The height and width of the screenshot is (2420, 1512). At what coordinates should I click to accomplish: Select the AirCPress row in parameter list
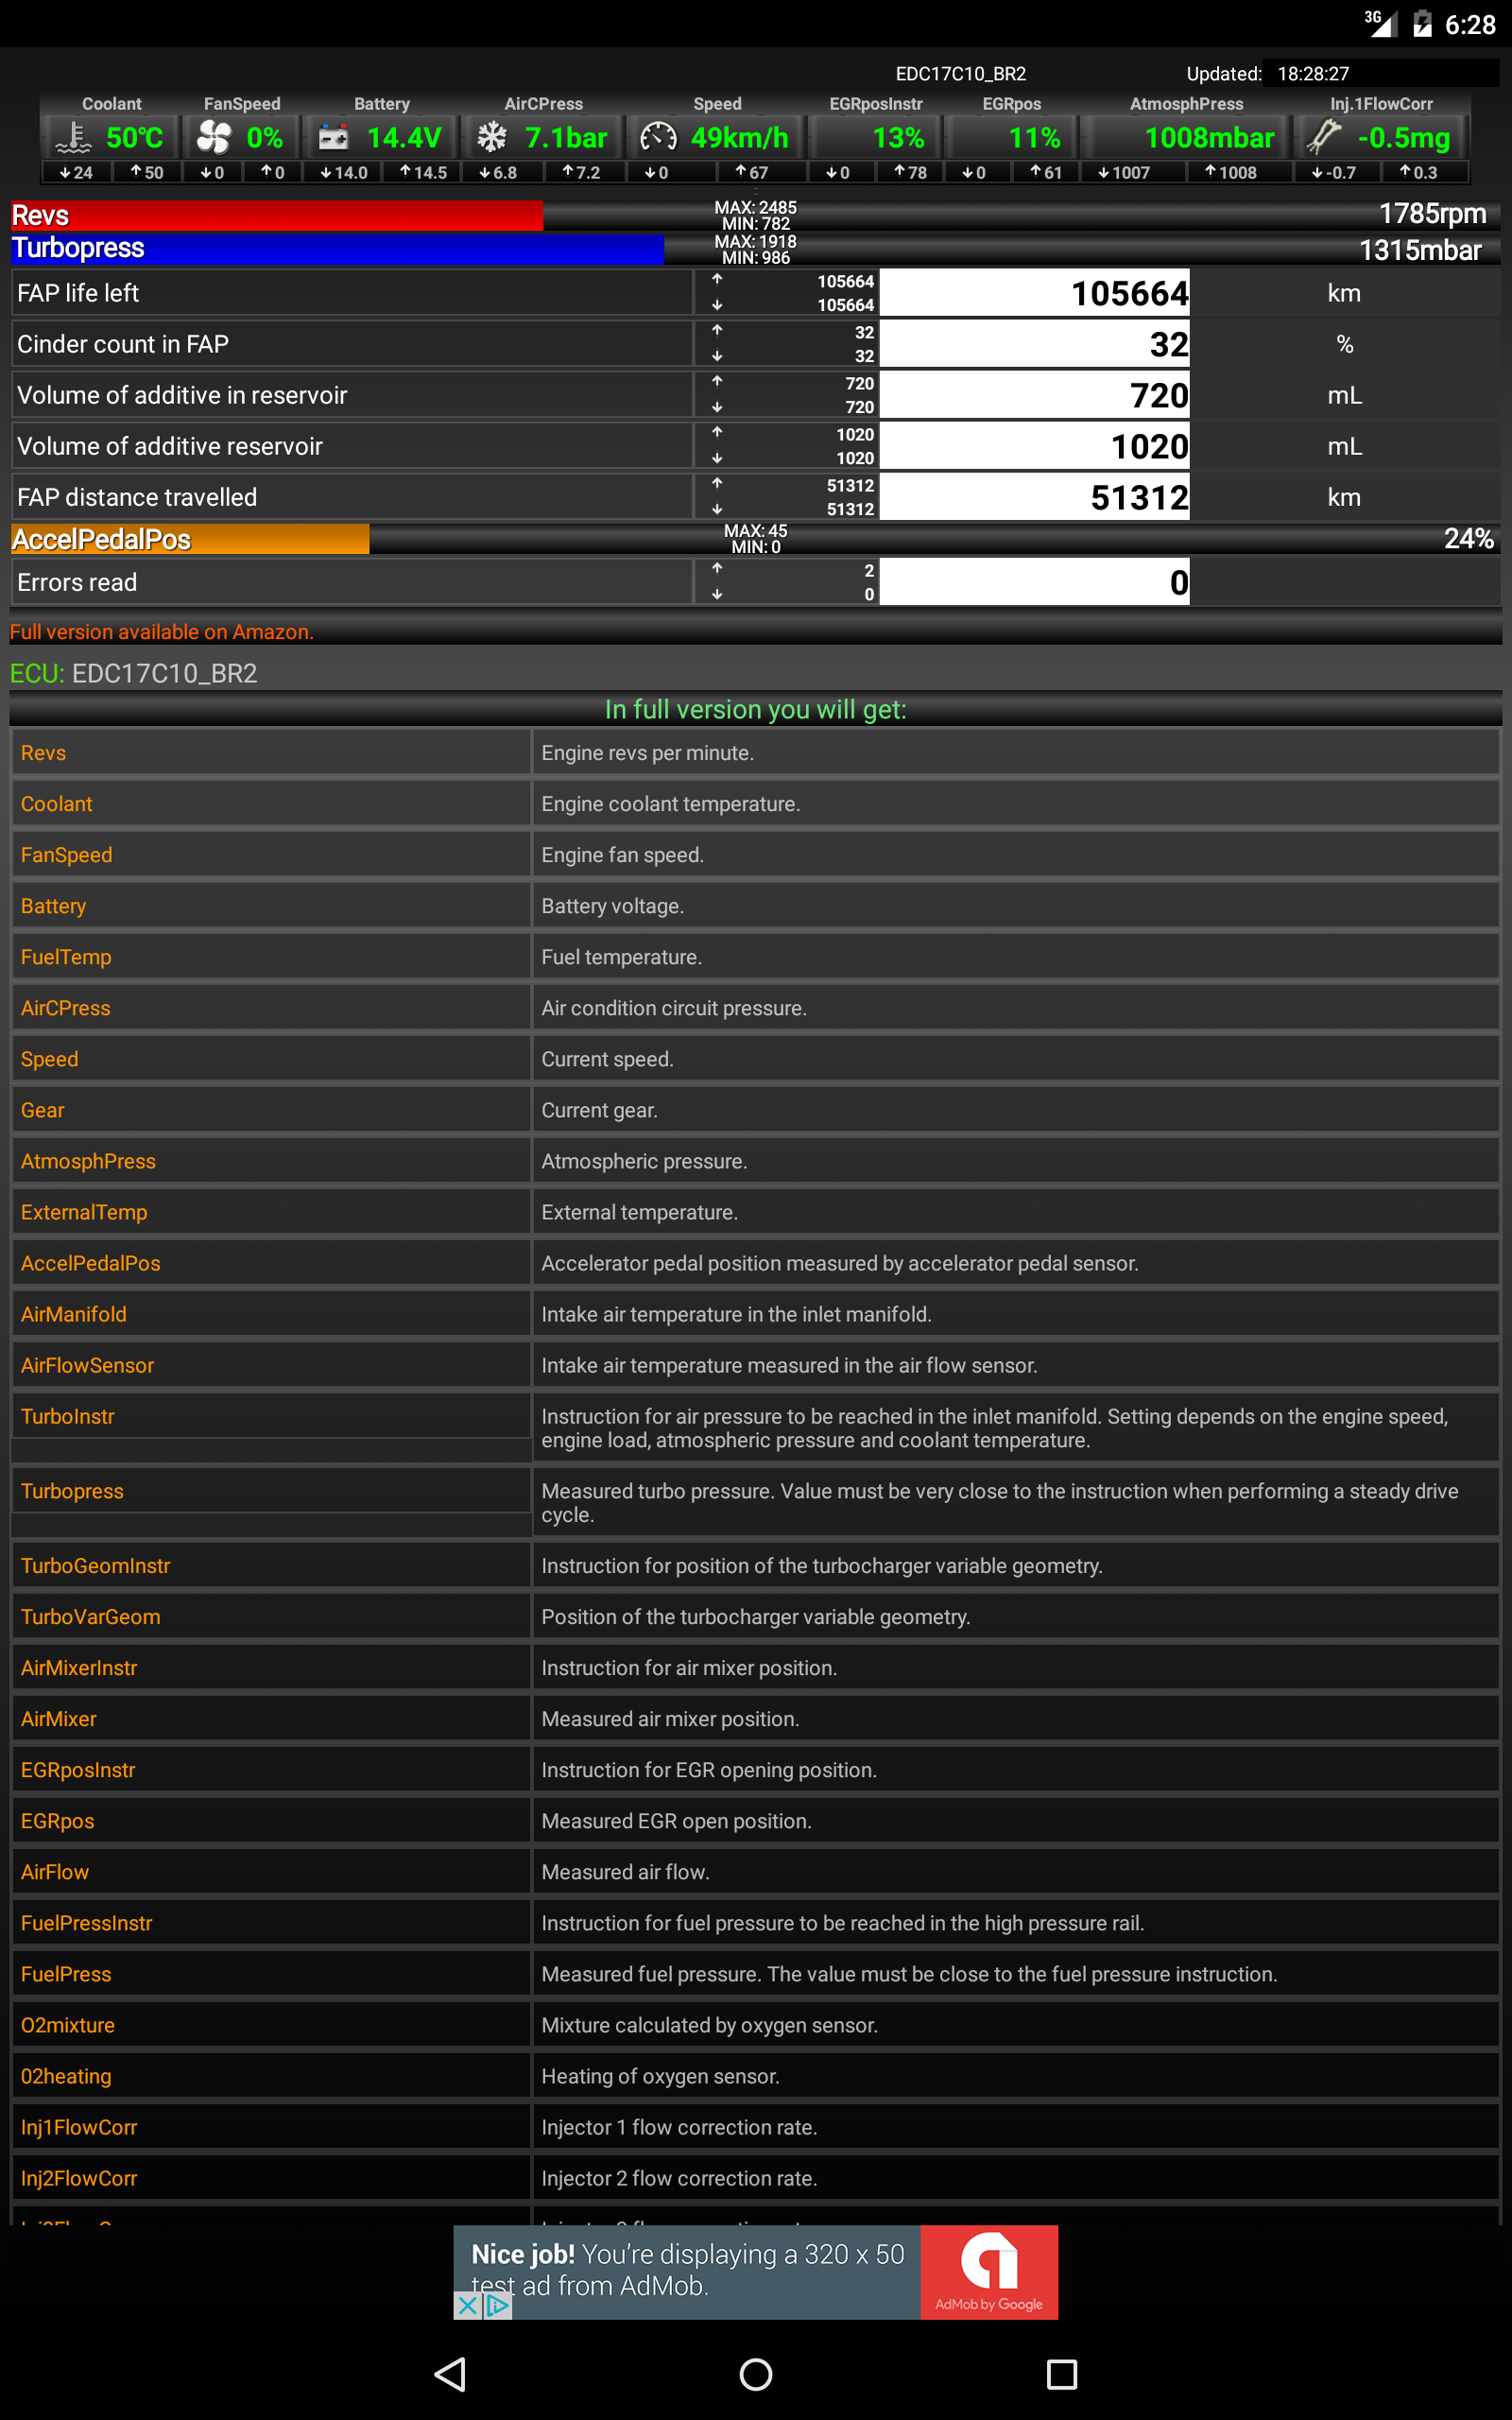[x=756, y=1008]
